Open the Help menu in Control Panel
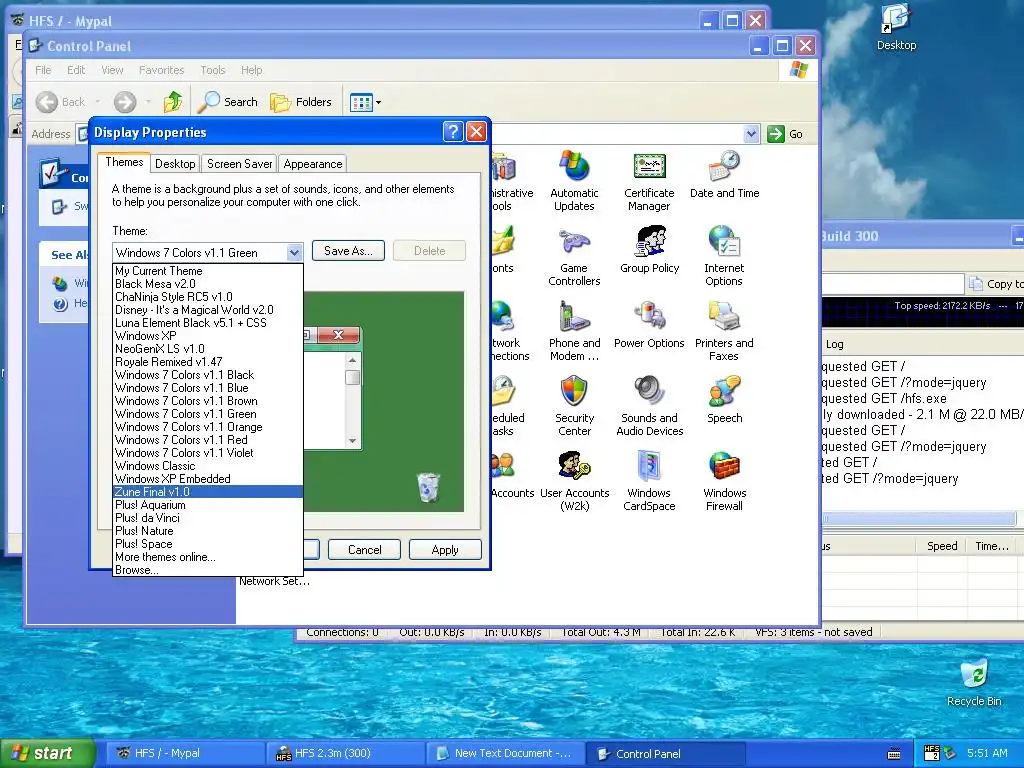The height and width of the screenshot is (768, 1024). [251, 70]
